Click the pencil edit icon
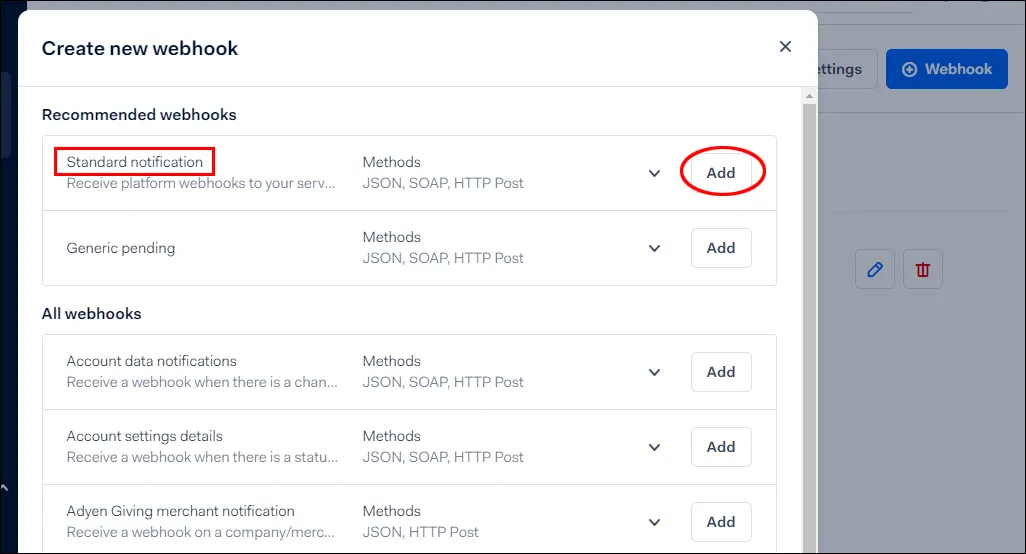The width and height of the screenshot is (1026, 554). (x=875, y=269)
